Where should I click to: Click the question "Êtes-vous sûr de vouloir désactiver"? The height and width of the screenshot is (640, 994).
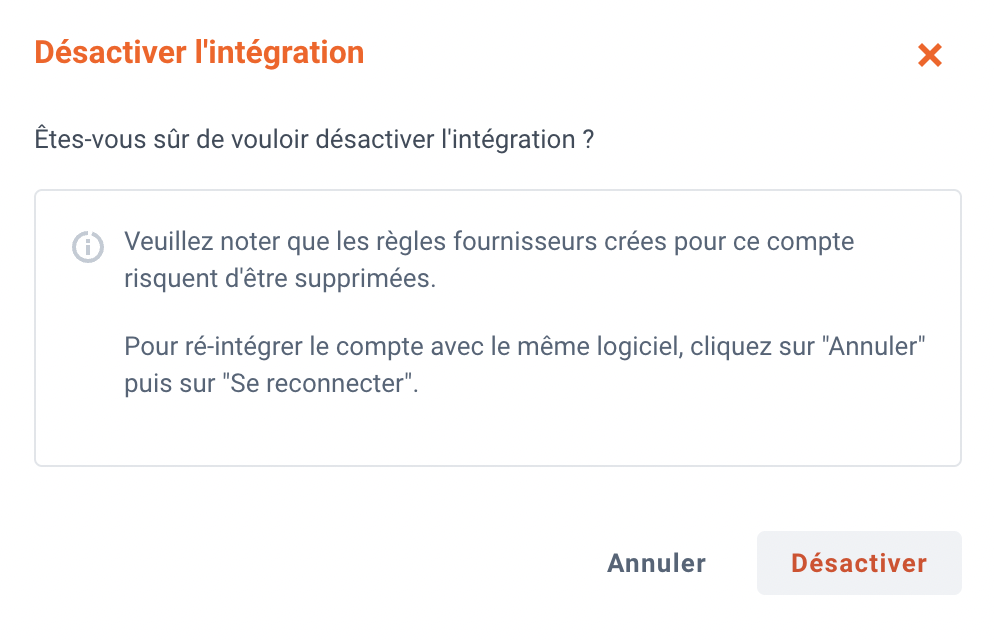point(234,139)
